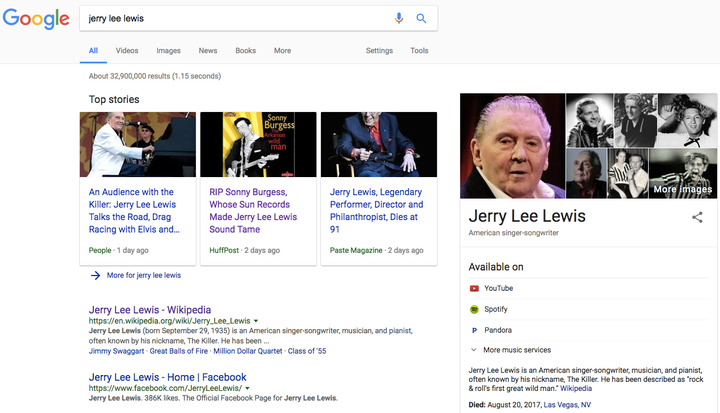The height and width of the screenshot is (413, 720).
Task: Click the Jerry Lee Lewis panel title
Action: click(x=527, y=216)
